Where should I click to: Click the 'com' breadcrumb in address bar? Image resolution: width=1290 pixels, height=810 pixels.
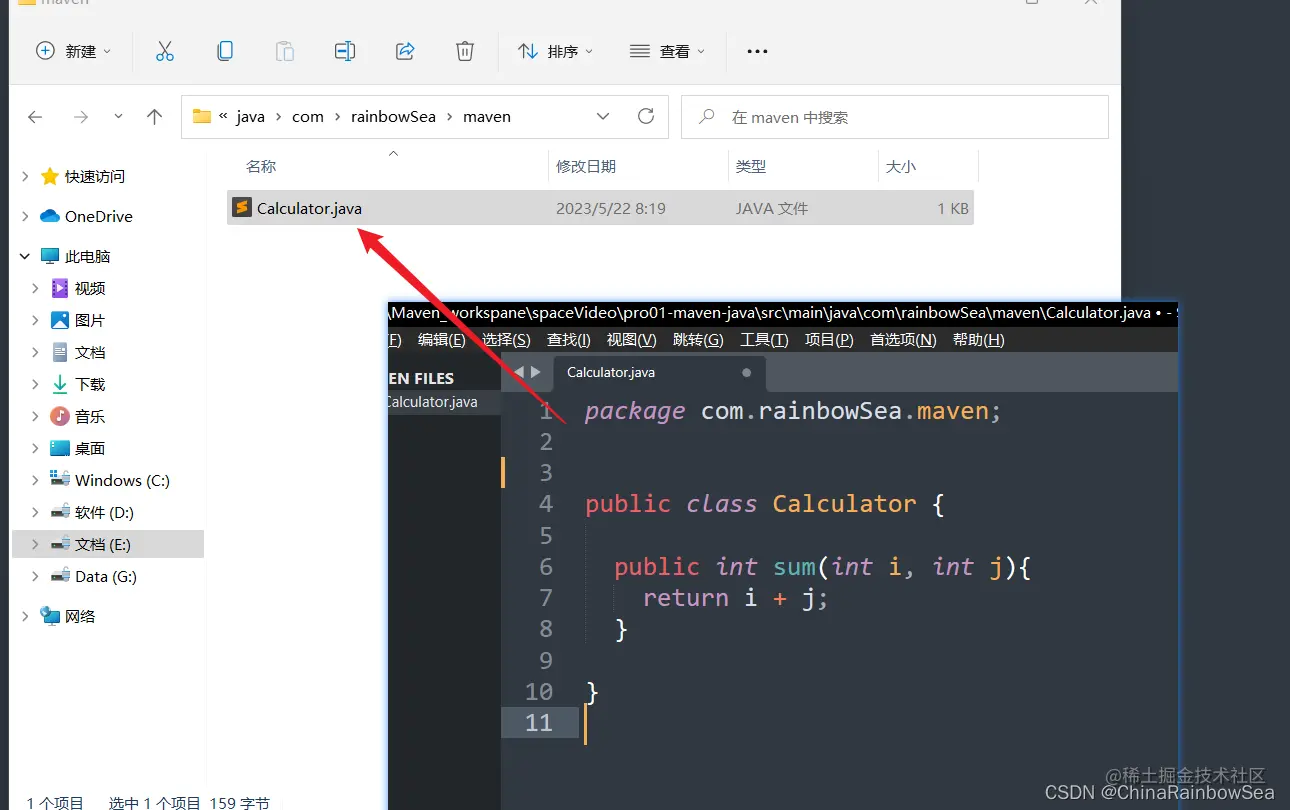308,117
